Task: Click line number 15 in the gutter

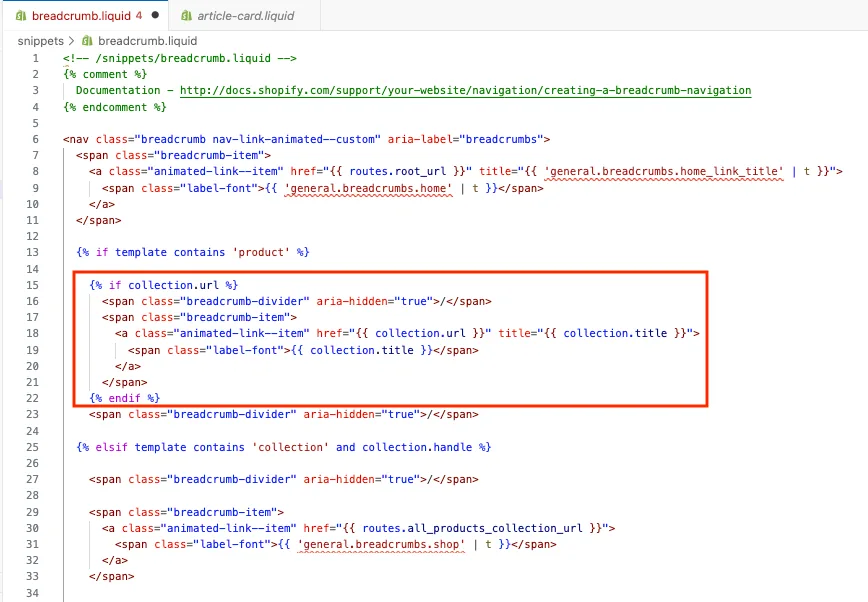Action: (x=33, y=285)
